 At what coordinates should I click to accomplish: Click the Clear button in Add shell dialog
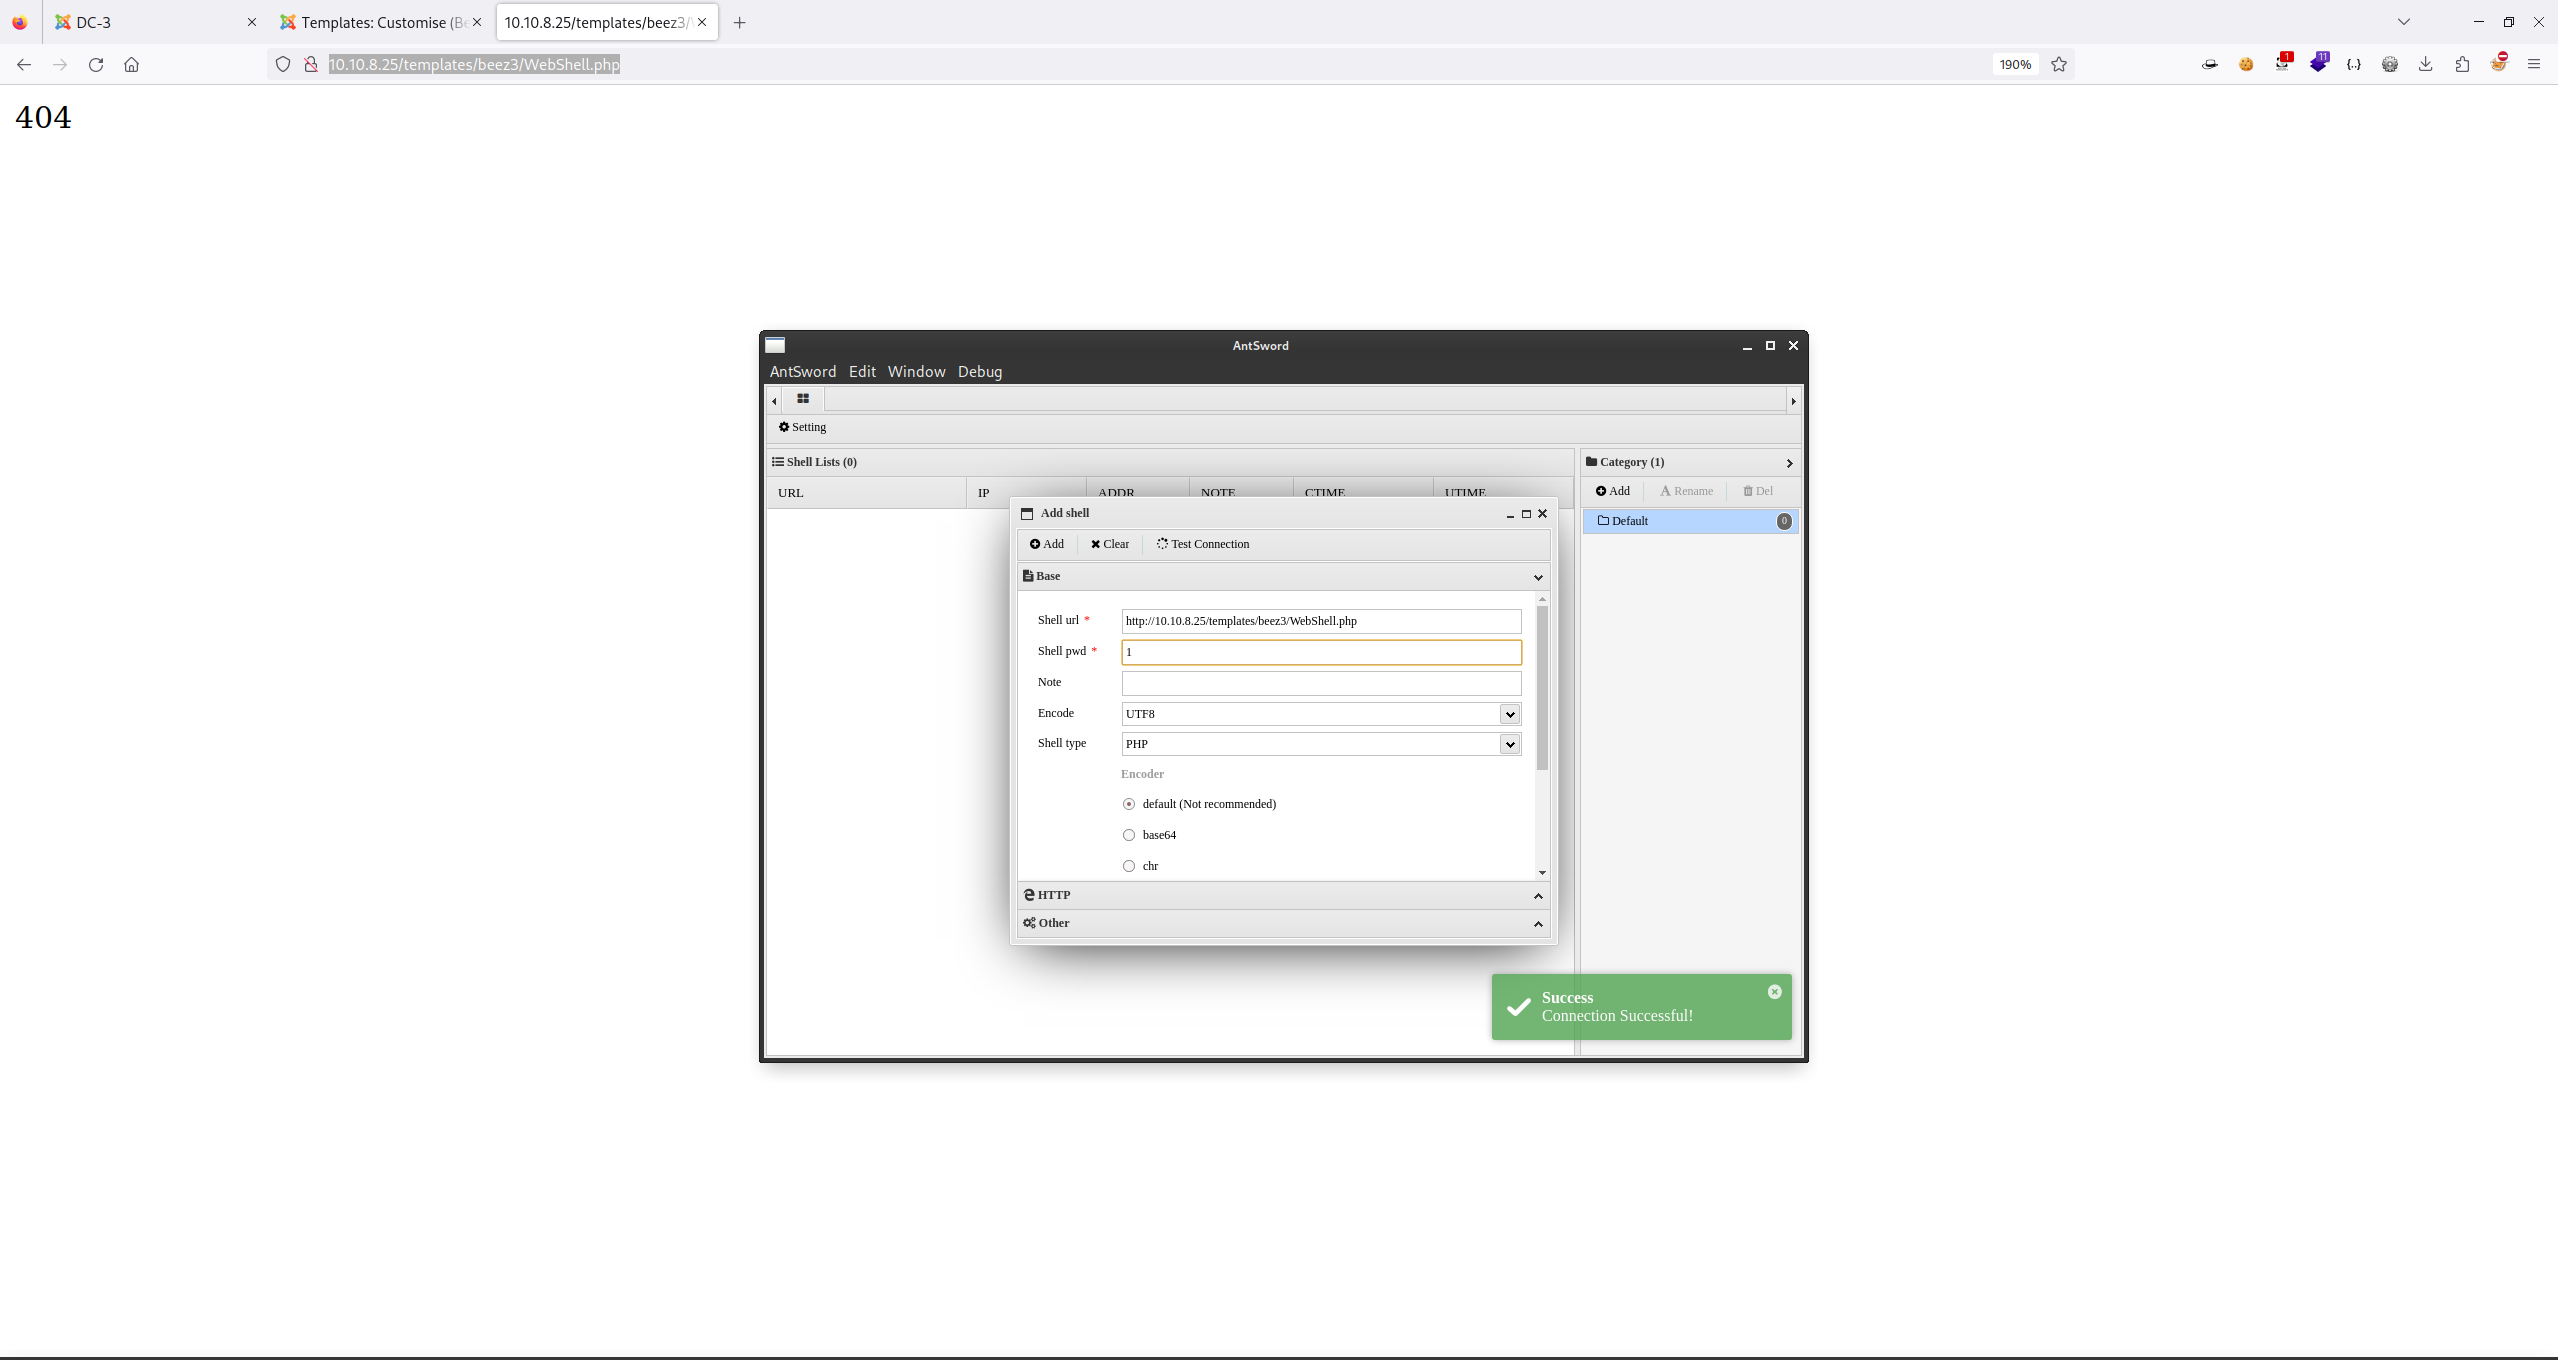1110,544
